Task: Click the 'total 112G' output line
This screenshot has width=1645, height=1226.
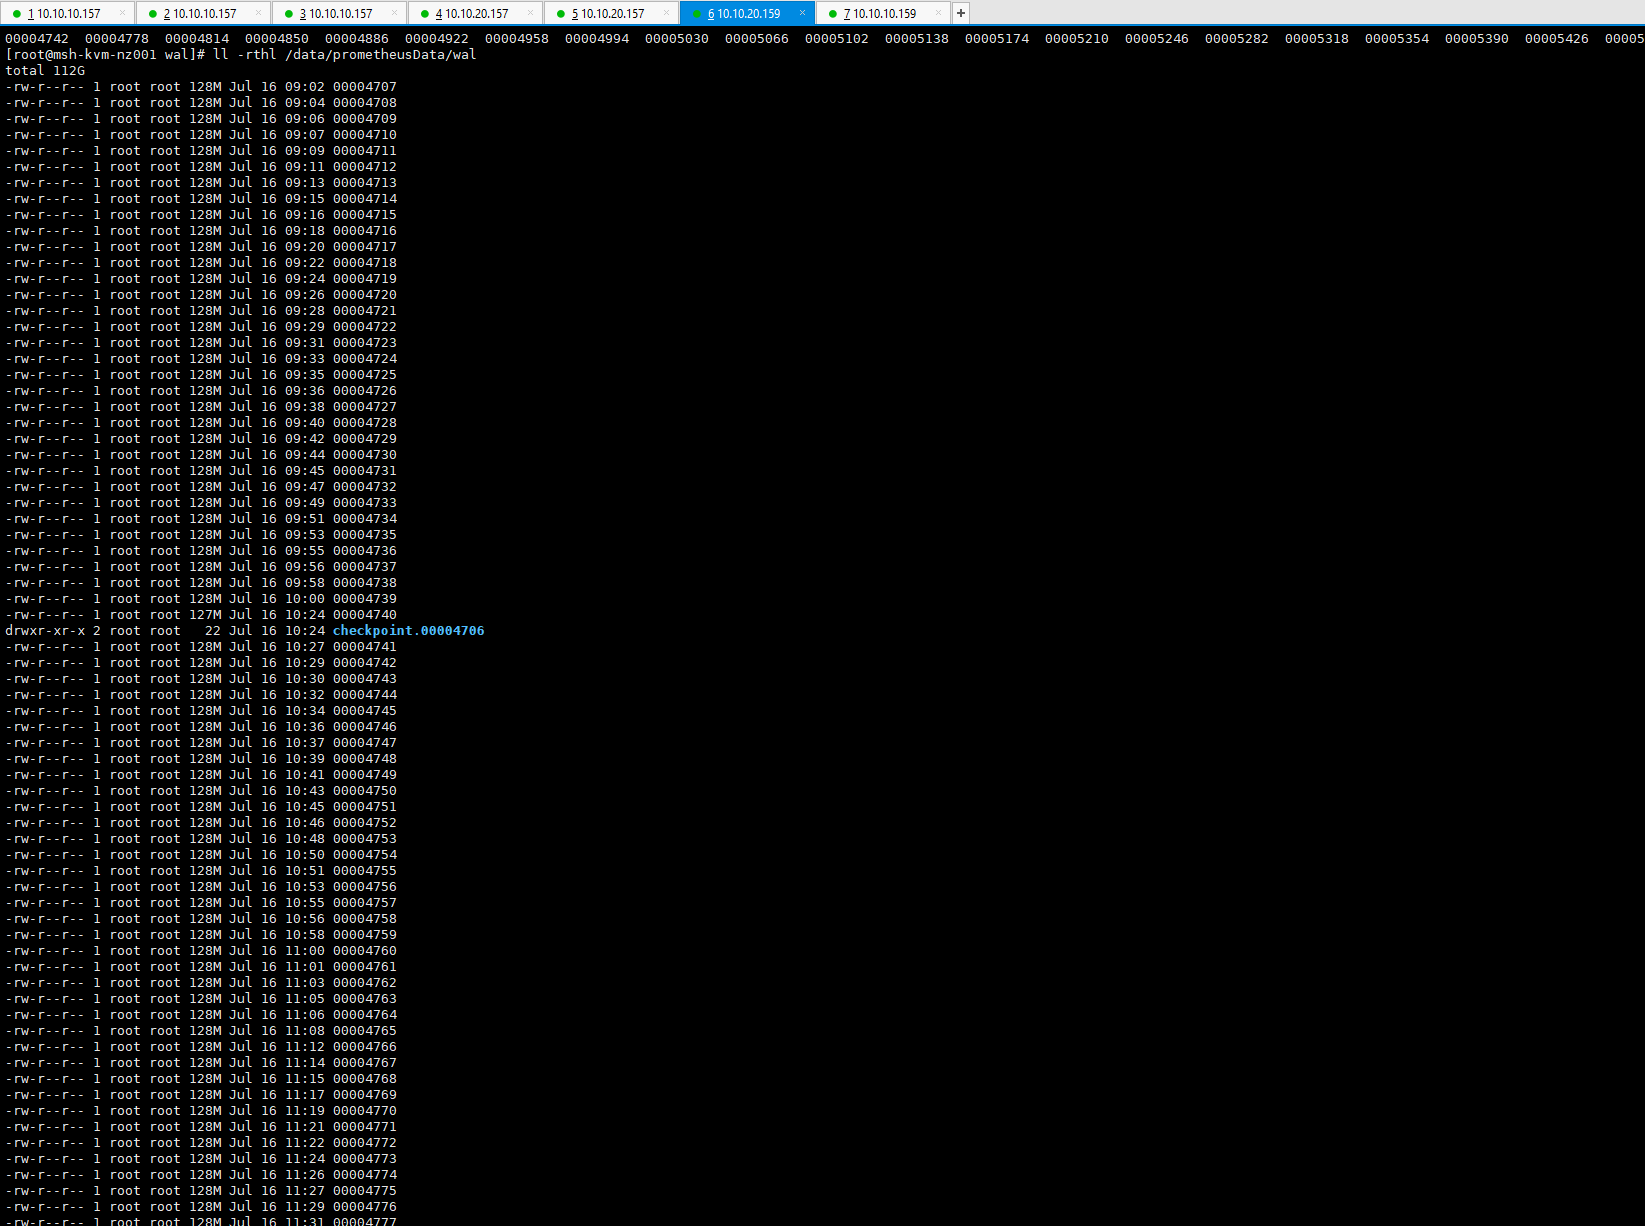Action: pos(45,71)
